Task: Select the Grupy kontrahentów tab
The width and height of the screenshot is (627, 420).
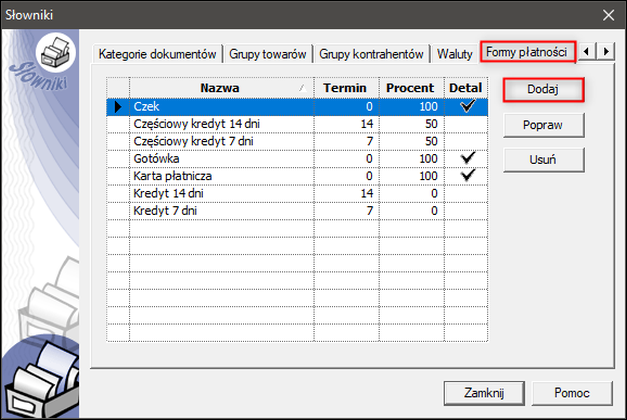Action: click(x=371, y=54)
